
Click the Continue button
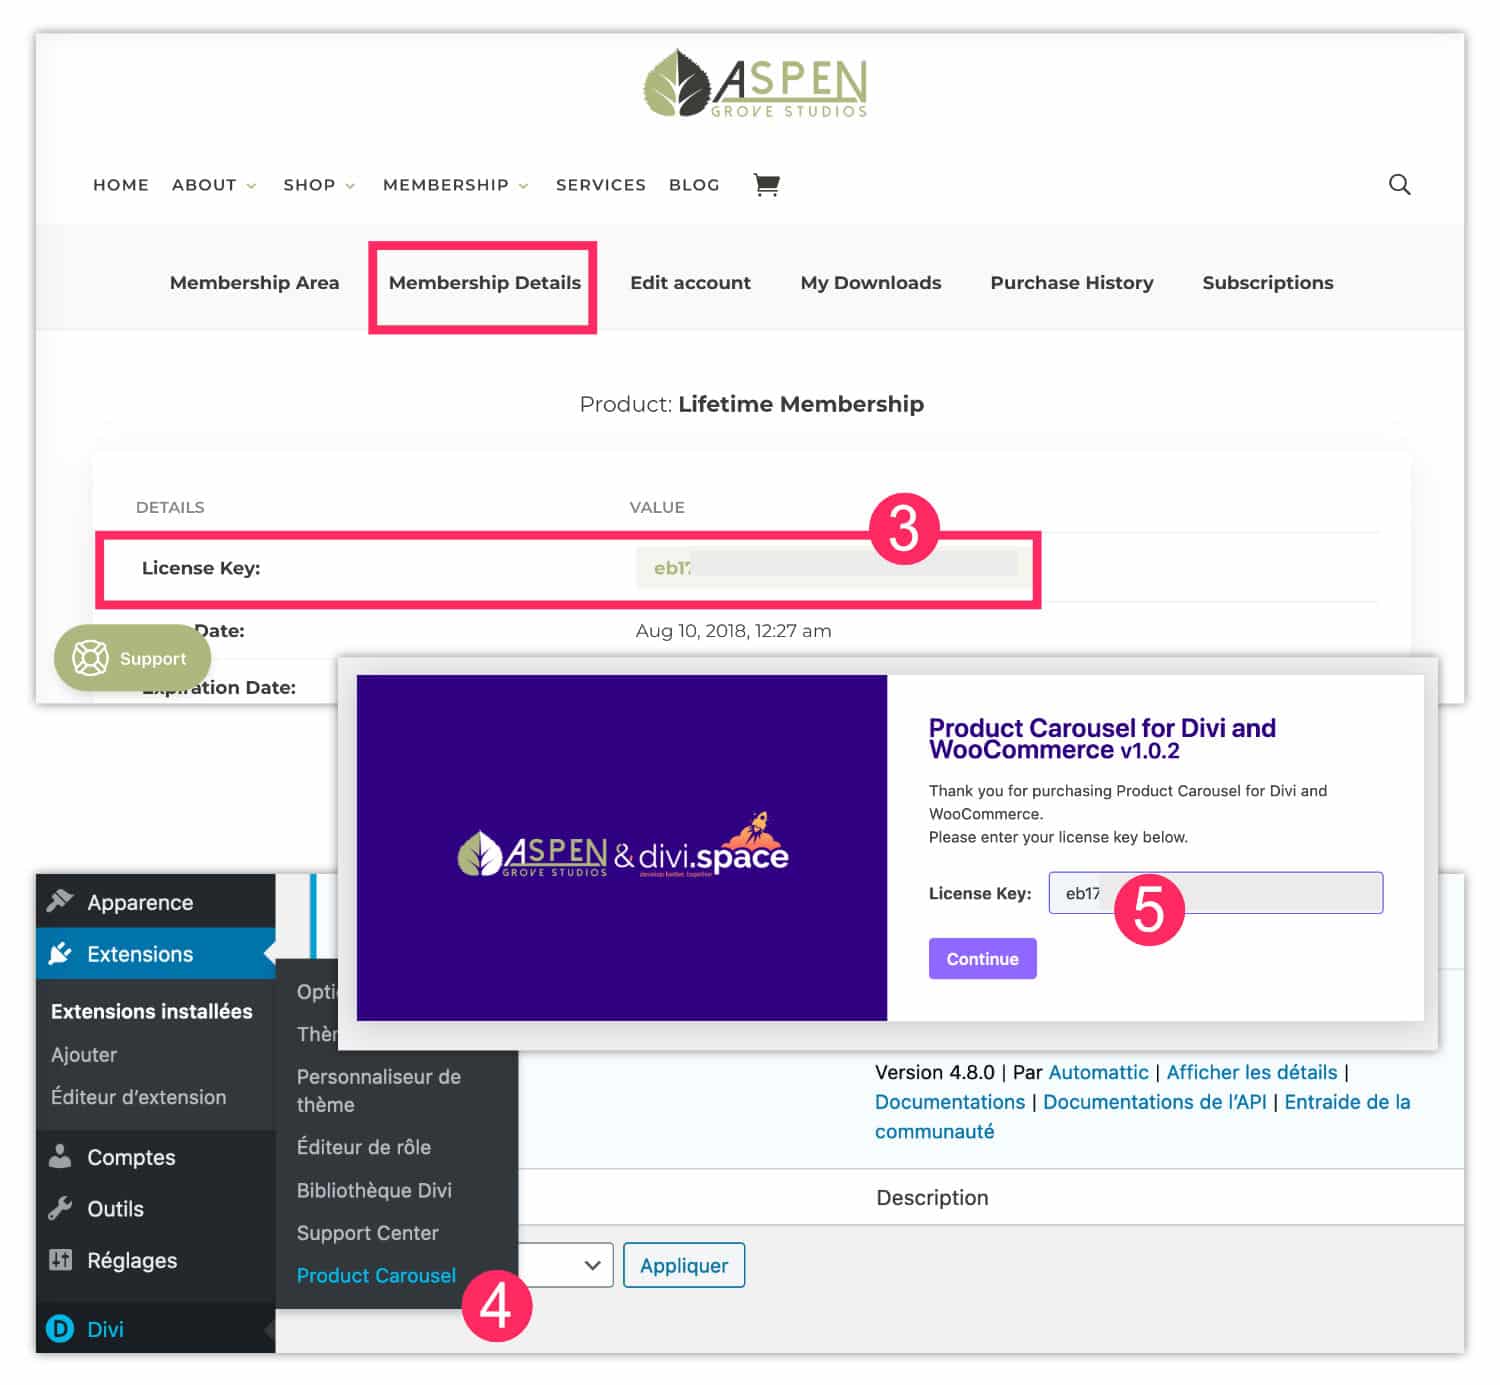click(982, 958)
